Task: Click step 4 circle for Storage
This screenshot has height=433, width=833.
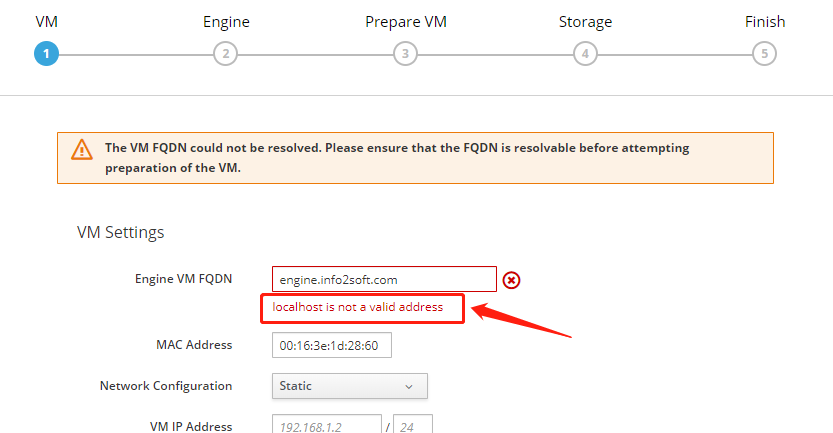Action: coord(585,54)
